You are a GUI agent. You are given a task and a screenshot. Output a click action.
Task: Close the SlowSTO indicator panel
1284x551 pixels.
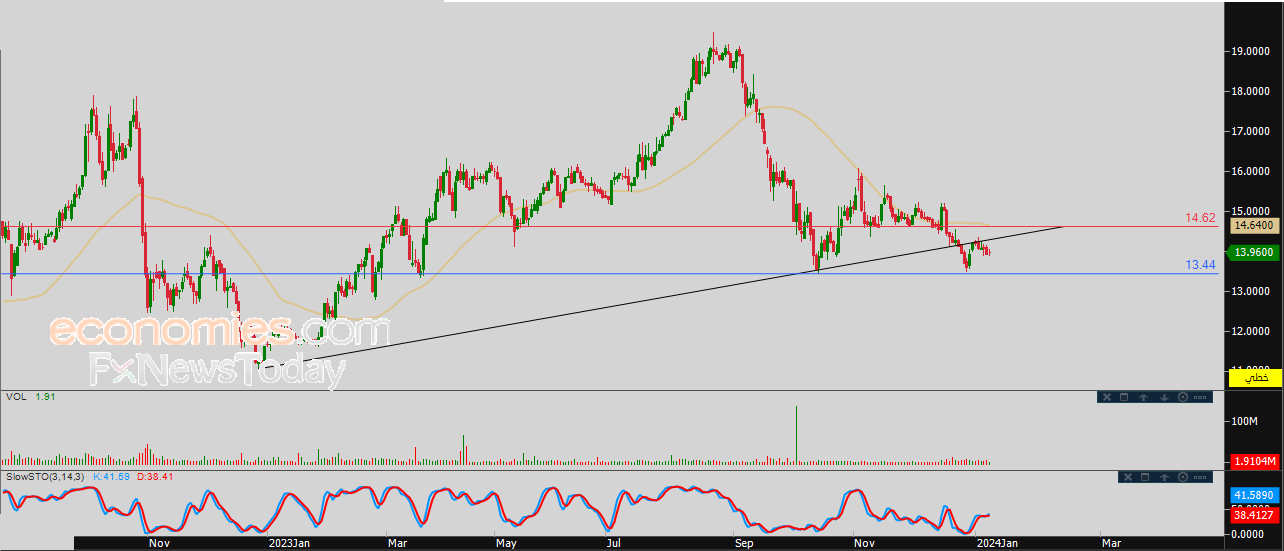(x=1128, y=477)
